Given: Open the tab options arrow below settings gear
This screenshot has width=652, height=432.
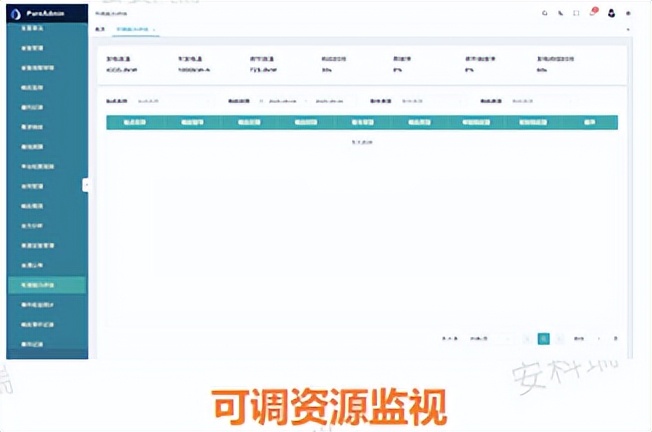Looking at the screenshot, I should (x=628, y=30).
